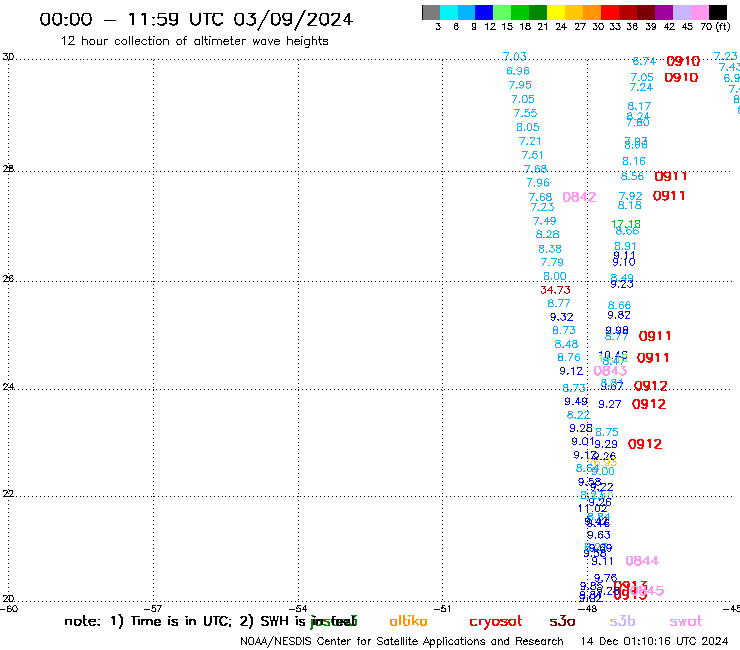Screen dimensions: 740x650
Task: Click the purple swatch in the color scale
Action: pos(664,12)
